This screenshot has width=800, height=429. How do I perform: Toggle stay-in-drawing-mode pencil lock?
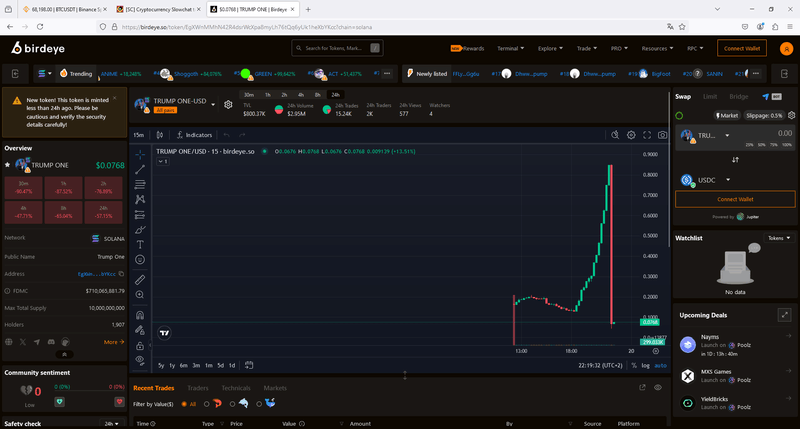pos(140,330)
